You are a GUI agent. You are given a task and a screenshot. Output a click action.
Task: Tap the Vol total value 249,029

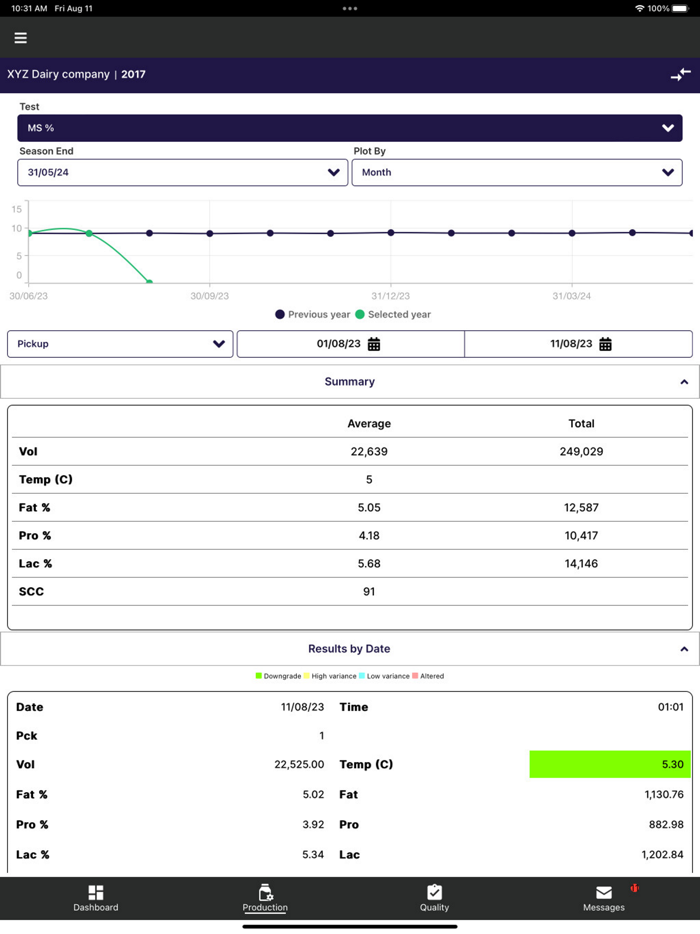tap(581, 452)
